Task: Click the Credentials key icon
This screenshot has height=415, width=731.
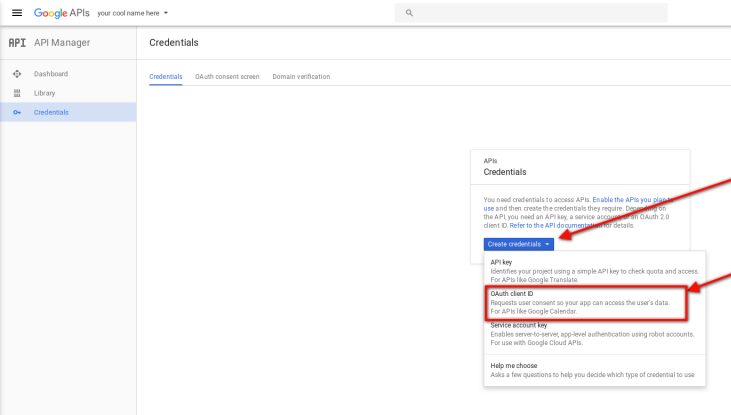Action: click(17, 112)
